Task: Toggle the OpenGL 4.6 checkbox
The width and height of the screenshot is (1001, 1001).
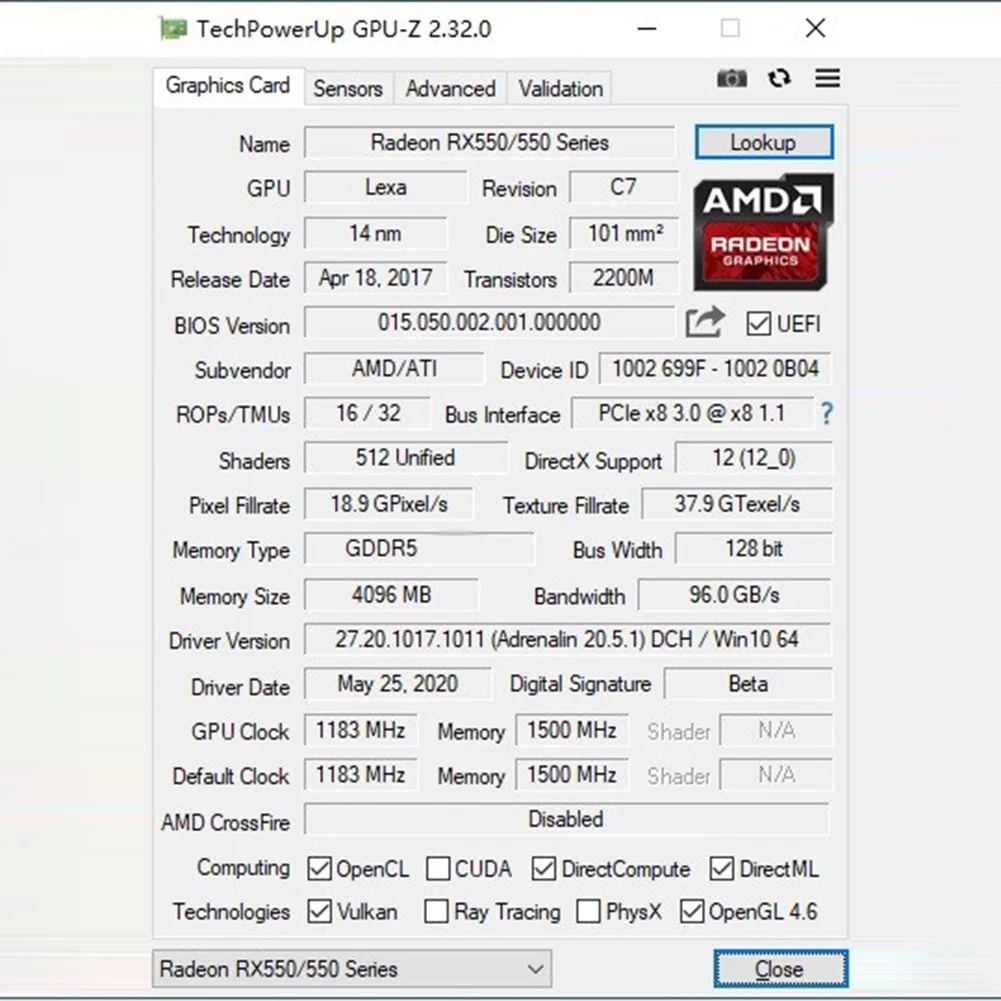Action: click(x=692, y=912)
